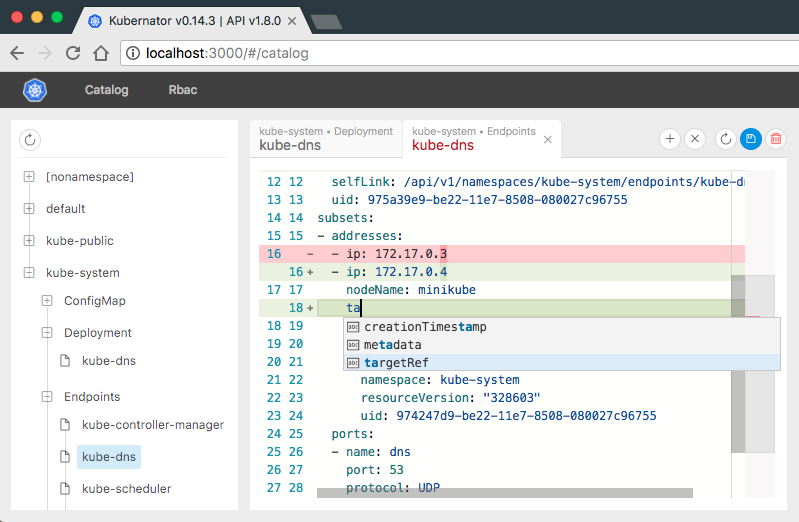This screenshot has width=799, height=522.
Task: Go to browser home page icon
Action: point(100,53)
